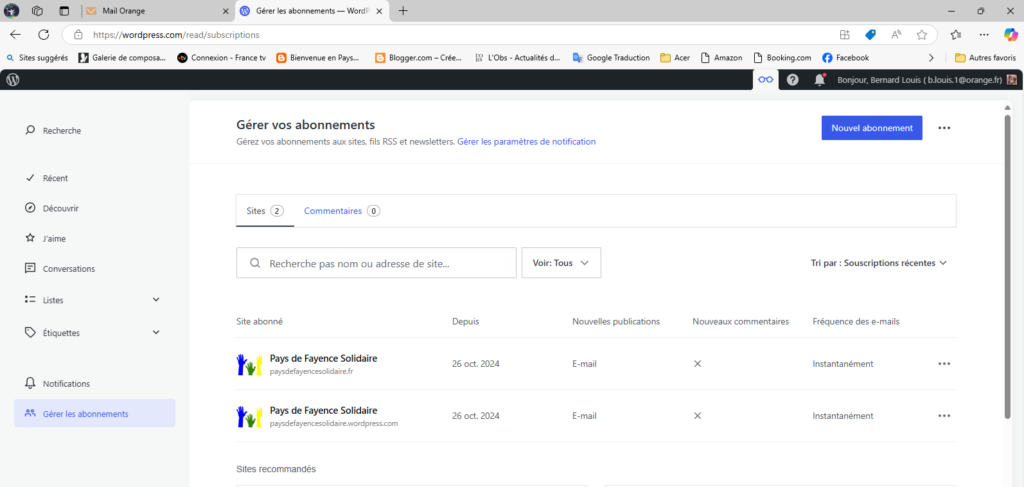Expand the Listes section in sidebar
The image size is (1024, 487).
click(x=156, y=299)
